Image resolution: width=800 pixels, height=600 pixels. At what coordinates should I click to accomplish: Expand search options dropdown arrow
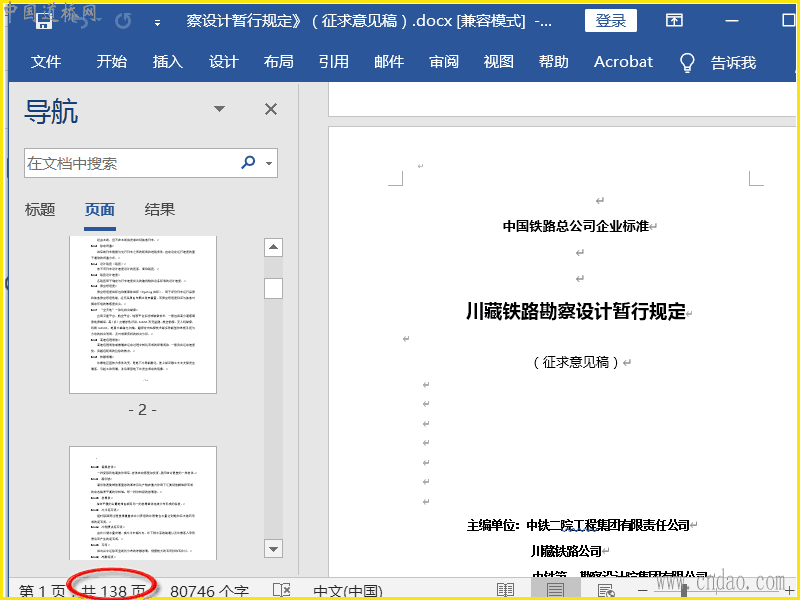point(269,164)
